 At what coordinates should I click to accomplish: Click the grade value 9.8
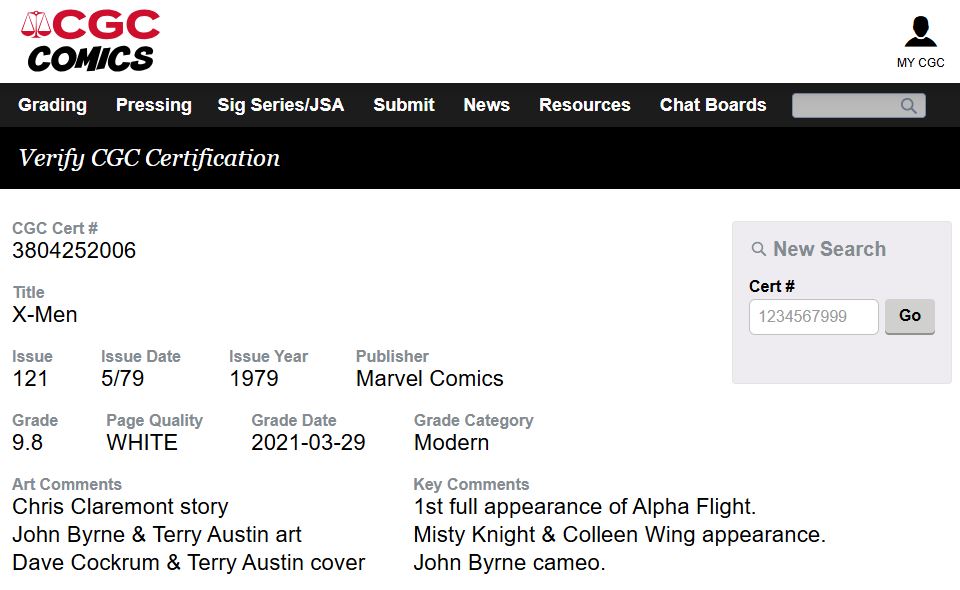pos(27,442)
